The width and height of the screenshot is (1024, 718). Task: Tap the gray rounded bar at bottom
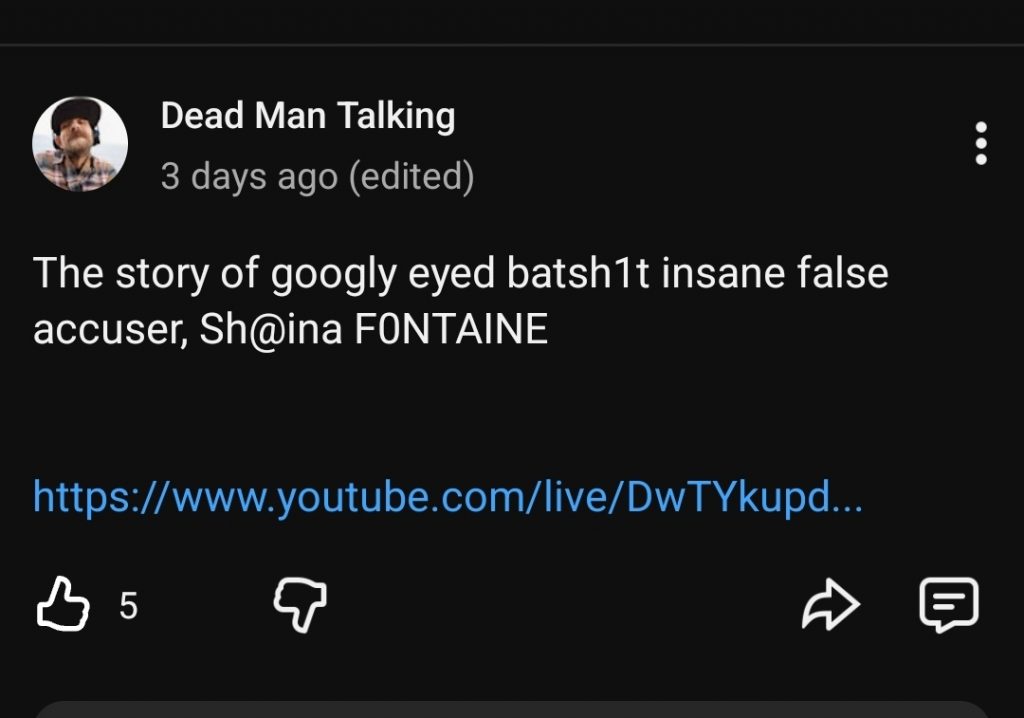pyautogui.click(x=512, y=709)
